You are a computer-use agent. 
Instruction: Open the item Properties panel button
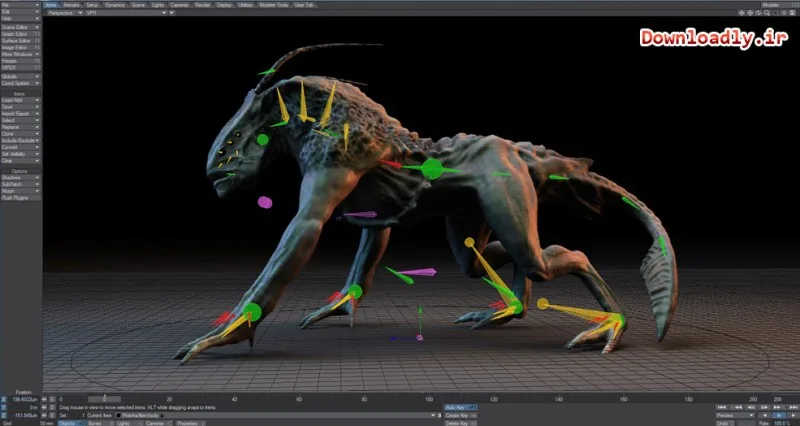(x=191, y=423)
